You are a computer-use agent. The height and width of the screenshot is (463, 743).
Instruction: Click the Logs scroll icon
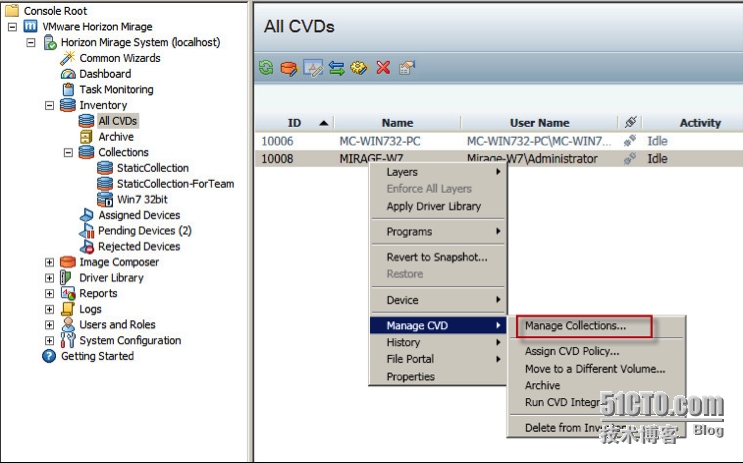(x=68, y=309)
